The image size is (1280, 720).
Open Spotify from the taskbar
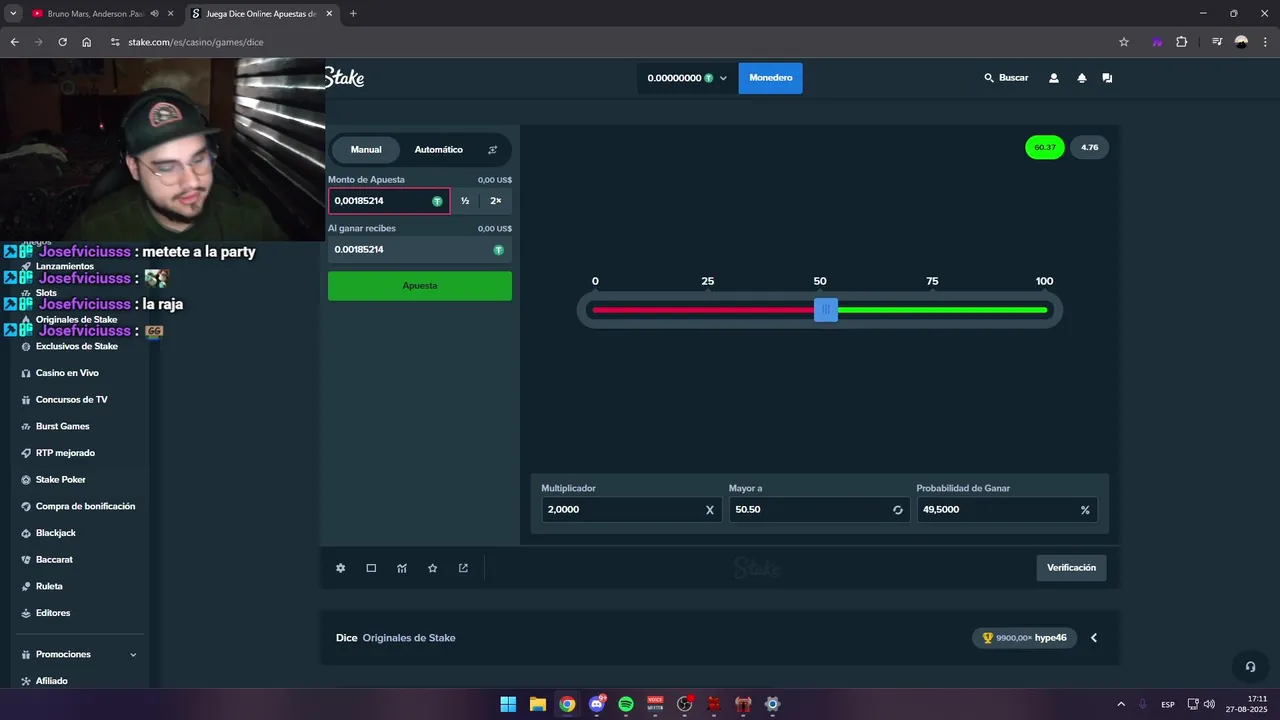626,704
